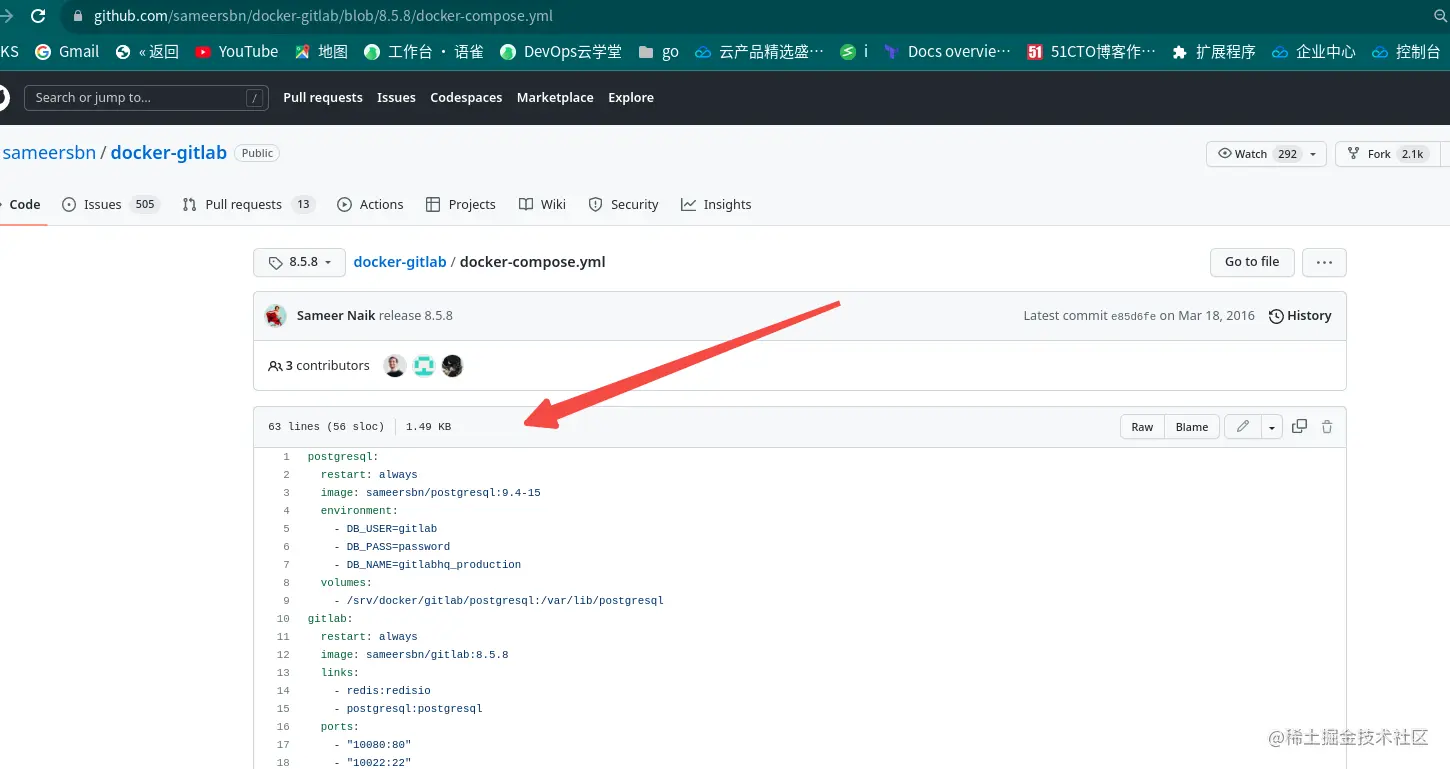Edit the file with the pencil icon
This screenshot has width=1450, height=769.
[1243, 427]
